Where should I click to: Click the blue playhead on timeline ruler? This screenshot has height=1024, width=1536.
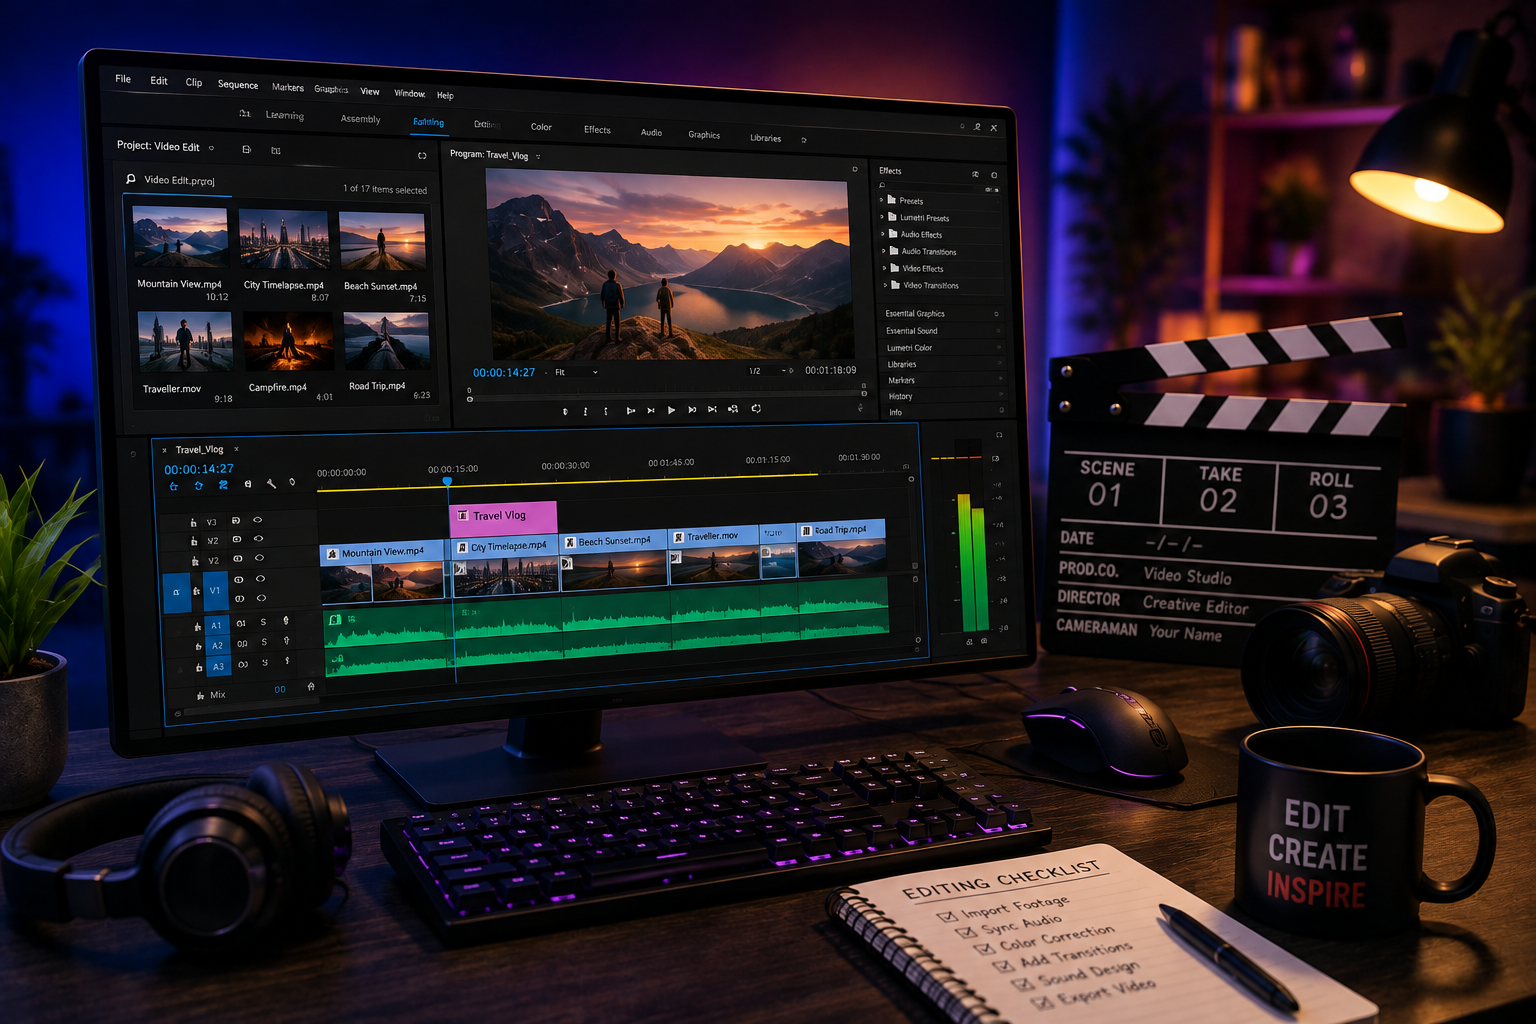(x=447, y=482)
